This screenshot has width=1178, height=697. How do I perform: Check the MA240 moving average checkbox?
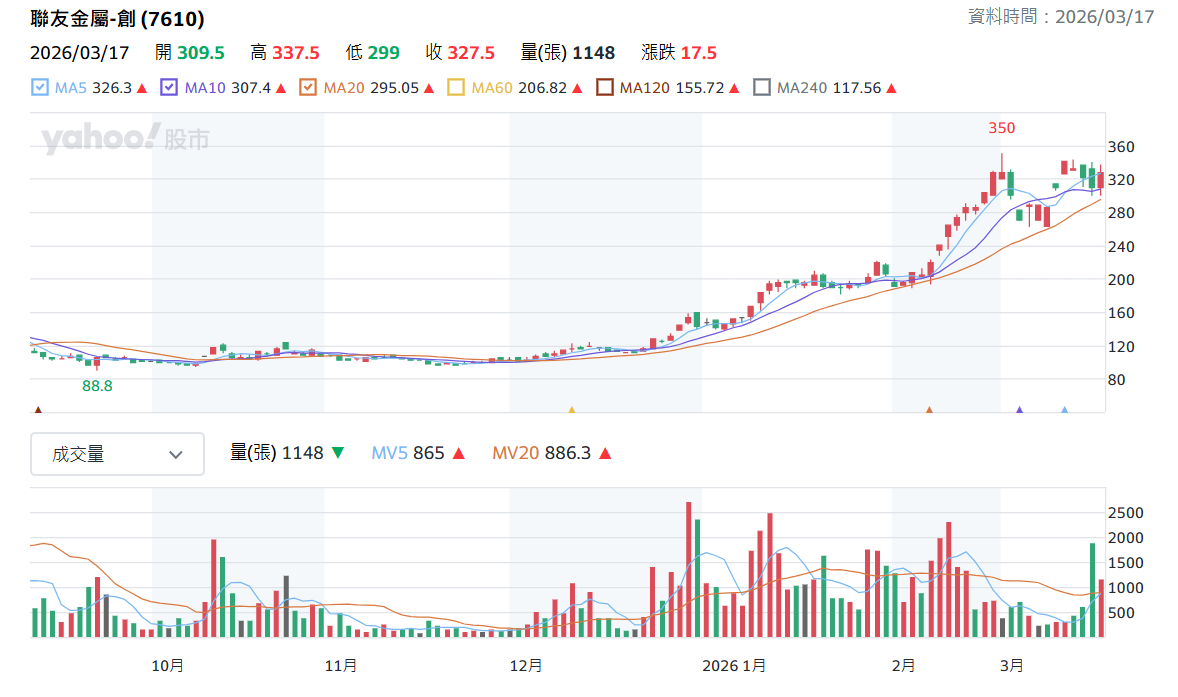762,88
